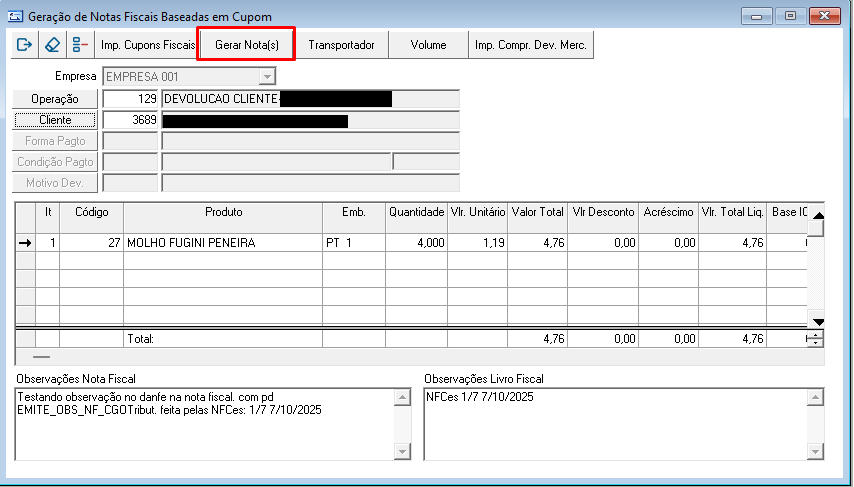The width and height of the screenshot is (854, 487).
Task: Click the Vlr Desconto column header
Action: click(603, 212)
